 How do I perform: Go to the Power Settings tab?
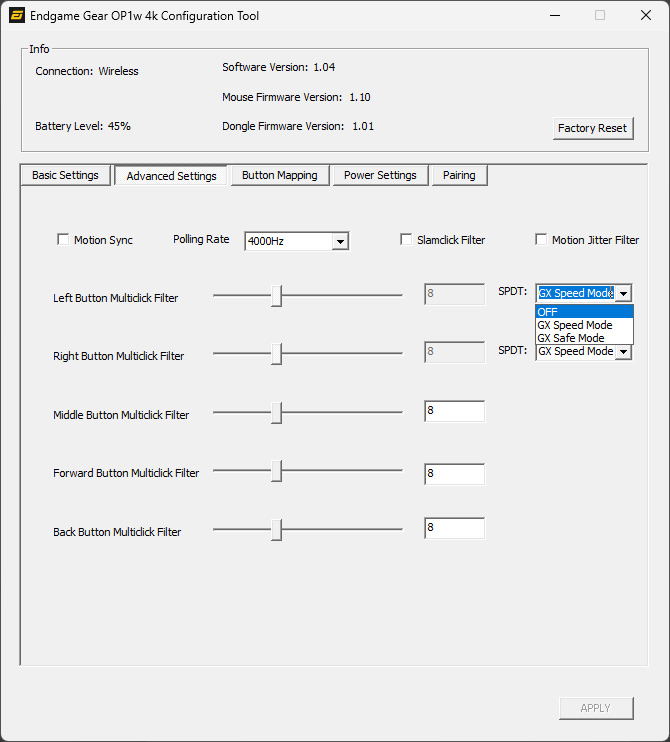[380, 176]
